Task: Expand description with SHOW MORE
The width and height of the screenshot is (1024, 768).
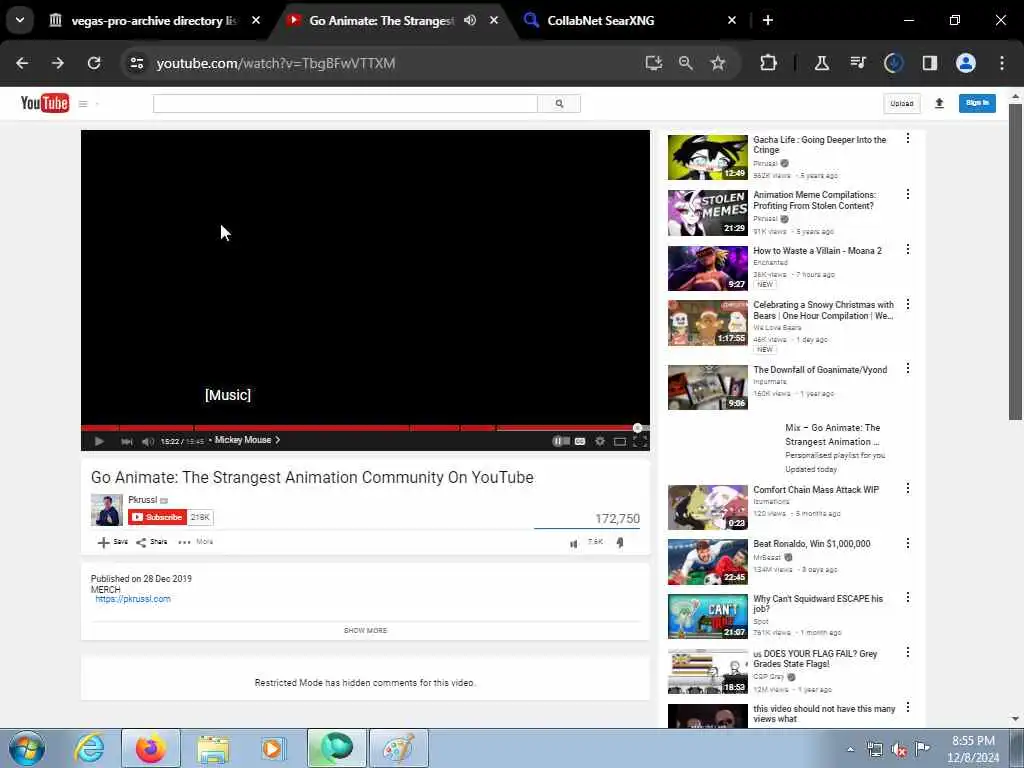Action: coord(365,630)
